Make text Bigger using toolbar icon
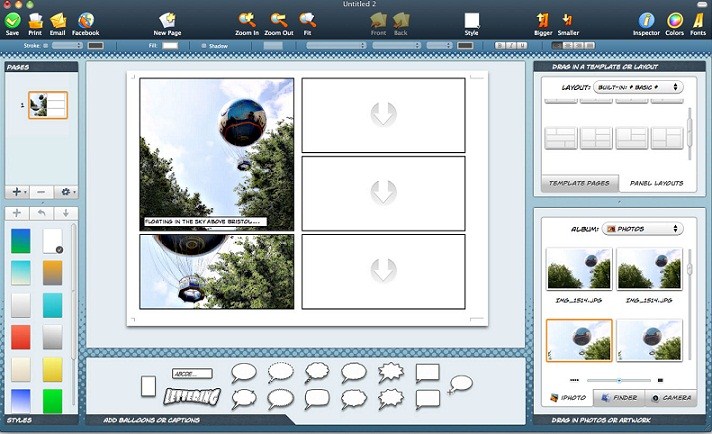The image size is (712, 434). coord(543,20)
